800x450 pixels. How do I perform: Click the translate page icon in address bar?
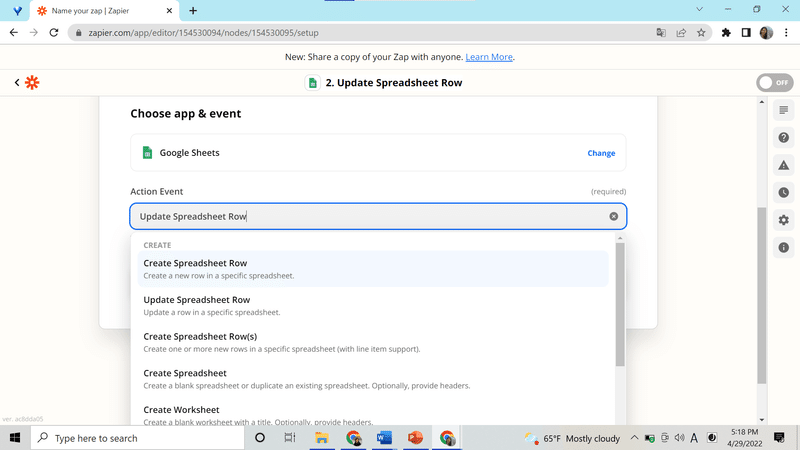point(661,33)
